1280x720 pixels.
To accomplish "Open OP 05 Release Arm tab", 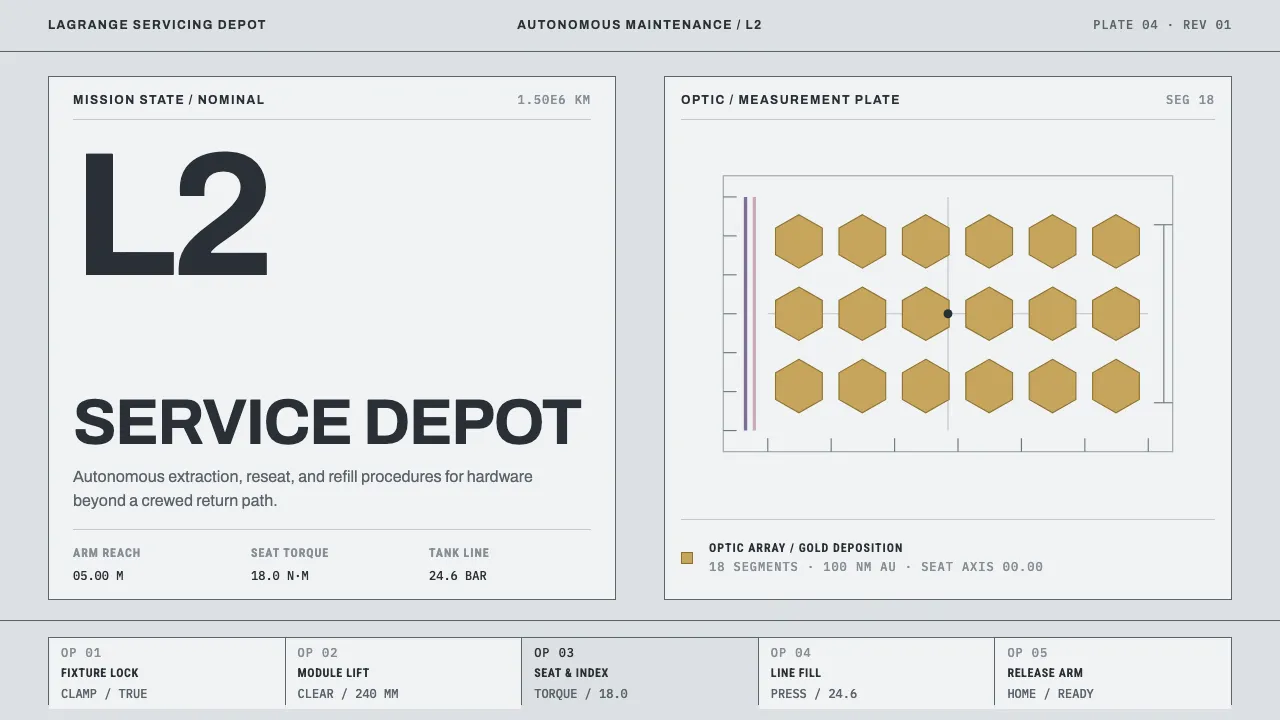I will coord(1113,672).
